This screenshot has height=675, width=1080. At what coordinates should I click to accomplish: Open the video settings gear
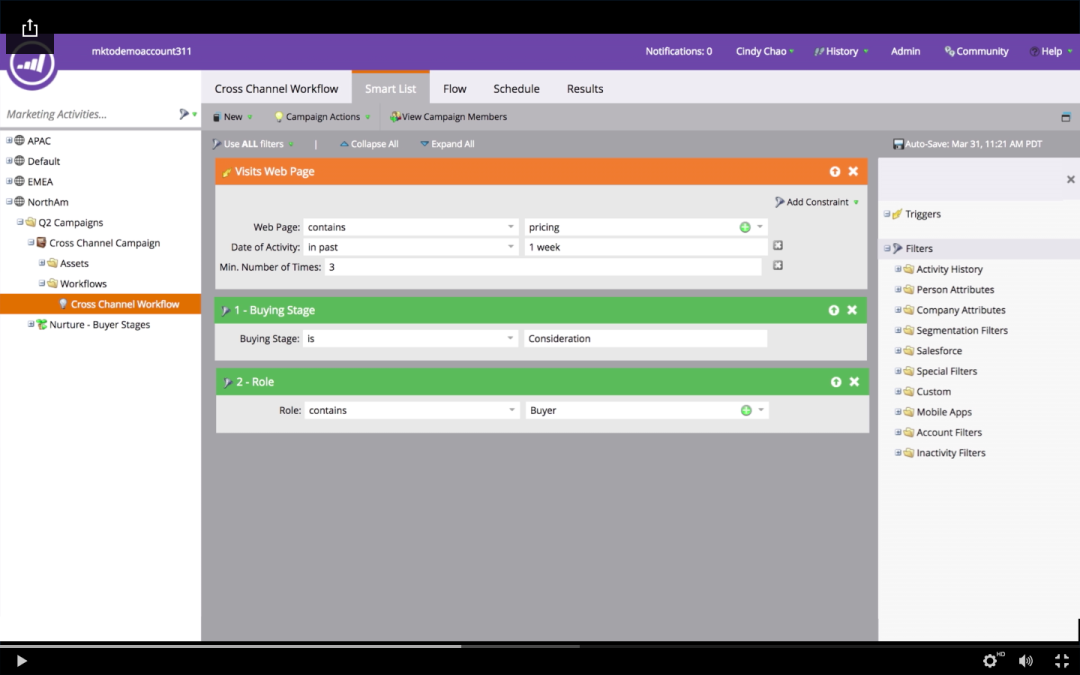990,661
